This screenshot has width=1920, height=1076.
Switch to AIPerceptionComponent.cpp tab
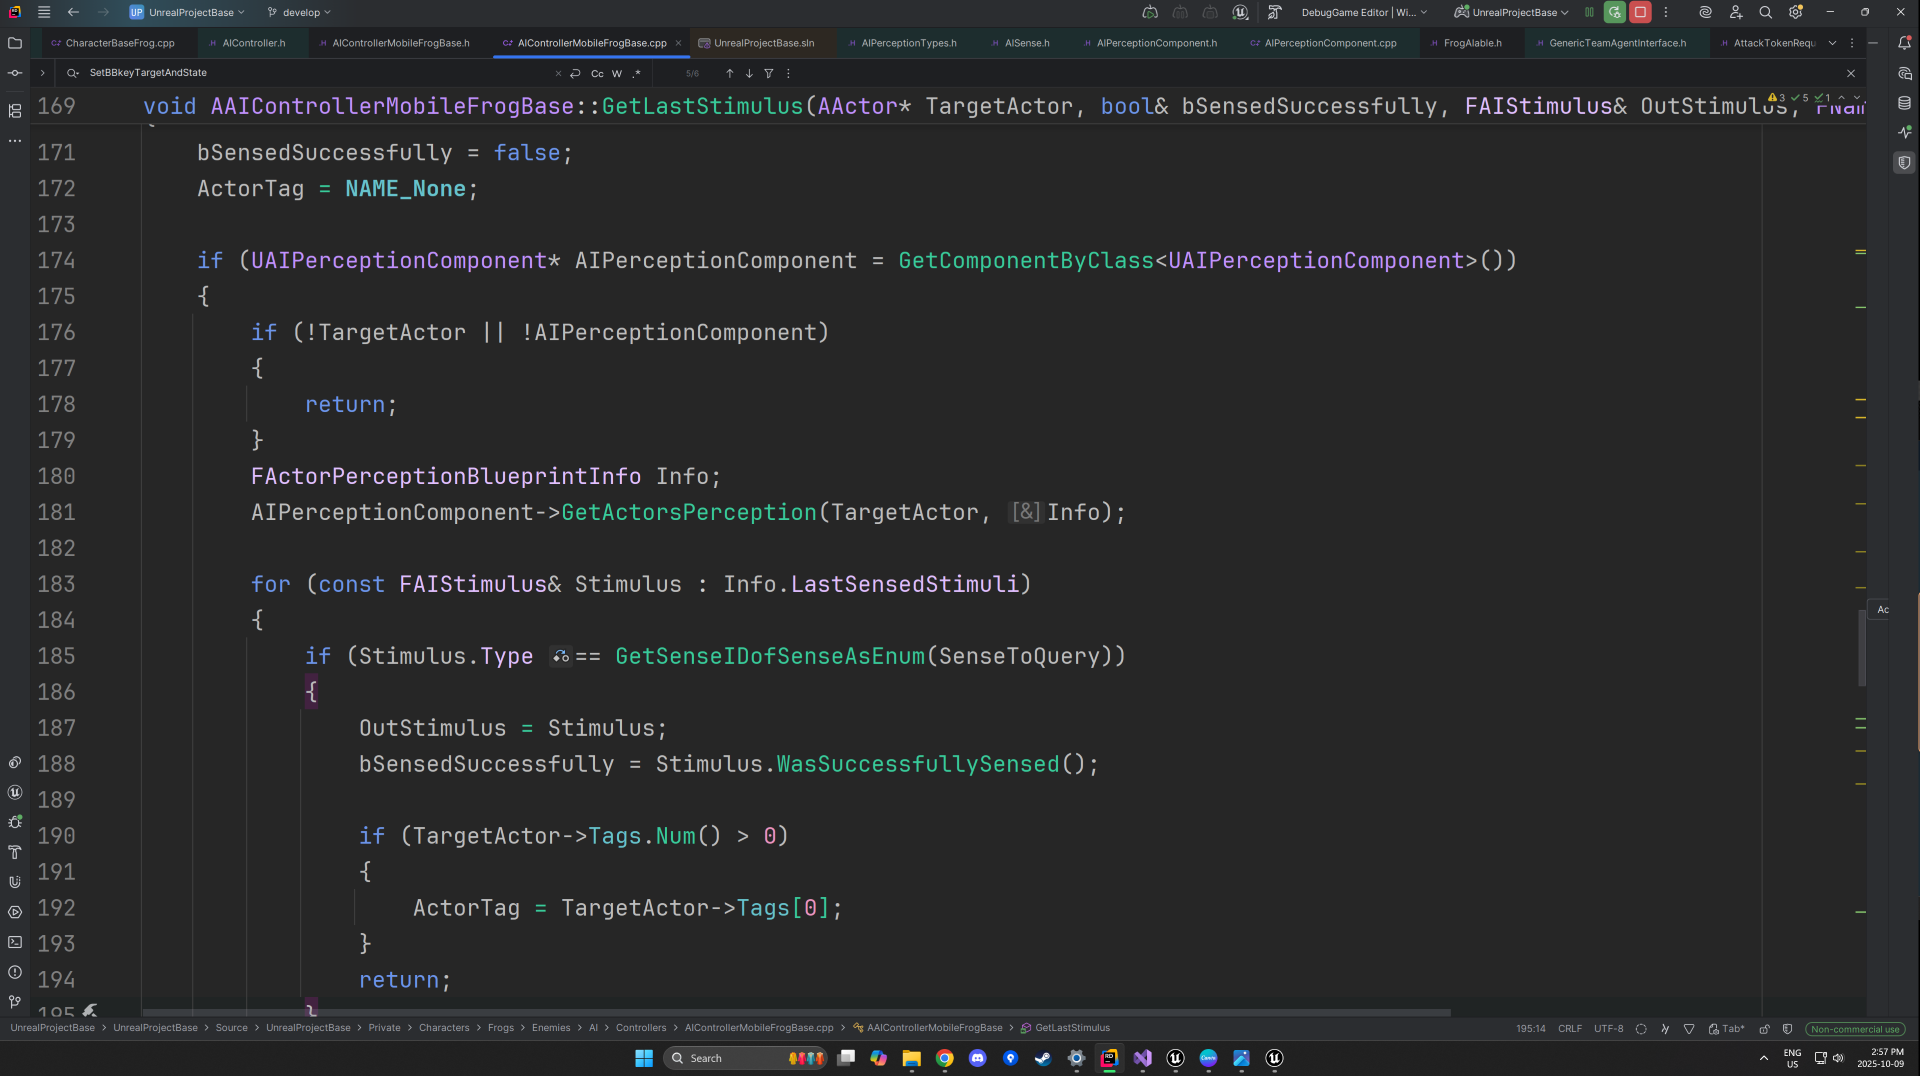pos(1329,43)
